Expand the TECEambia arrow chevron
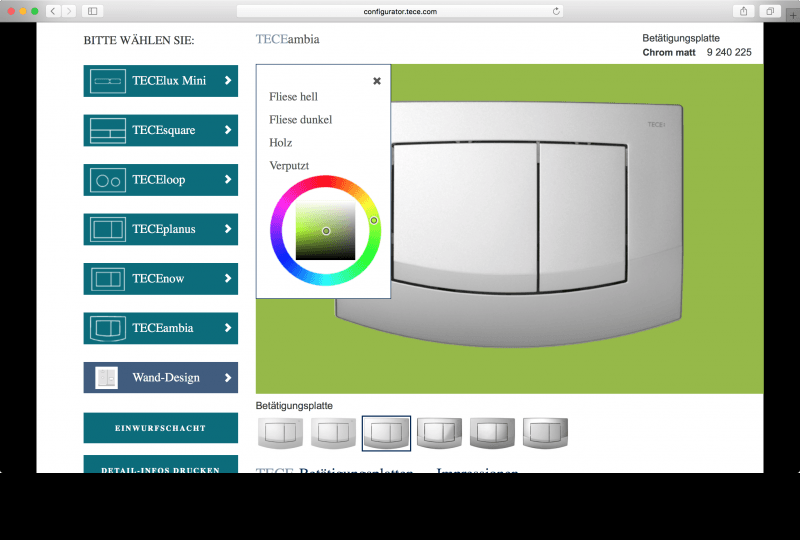The width and height of the screenshot is (800, 540). click(228, 328)
